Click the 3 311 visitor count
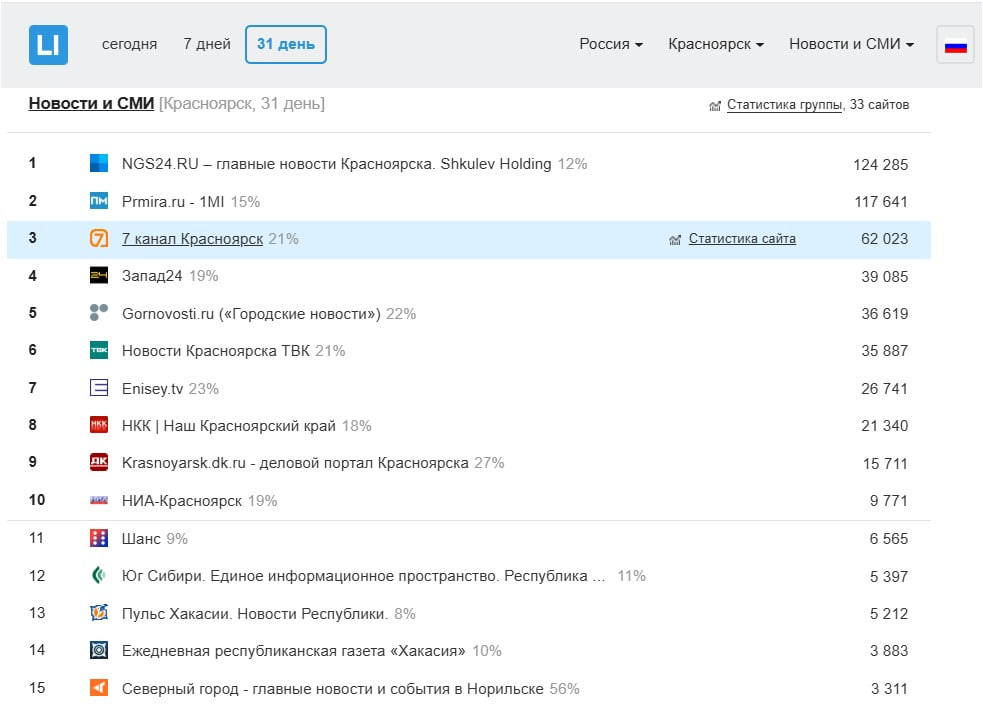 (889, 689)
